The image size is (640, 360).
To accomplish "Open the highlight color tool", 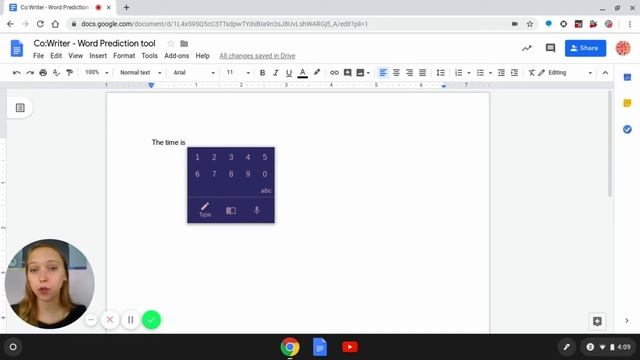I will tap(316, 73).
